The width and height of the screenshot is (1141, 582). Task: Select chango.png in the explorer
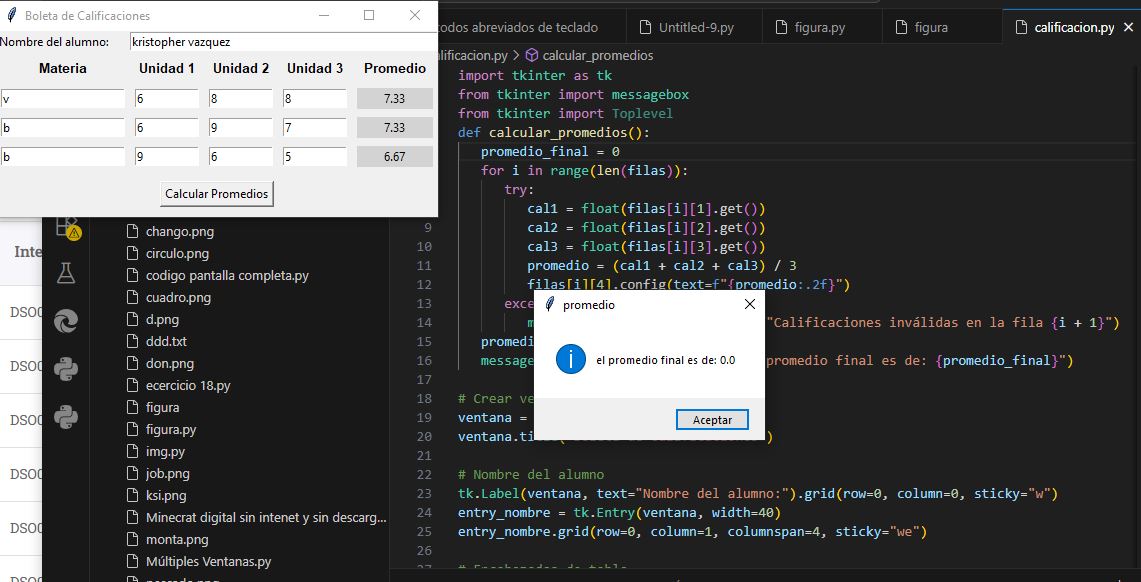click(x=179, y=231)
